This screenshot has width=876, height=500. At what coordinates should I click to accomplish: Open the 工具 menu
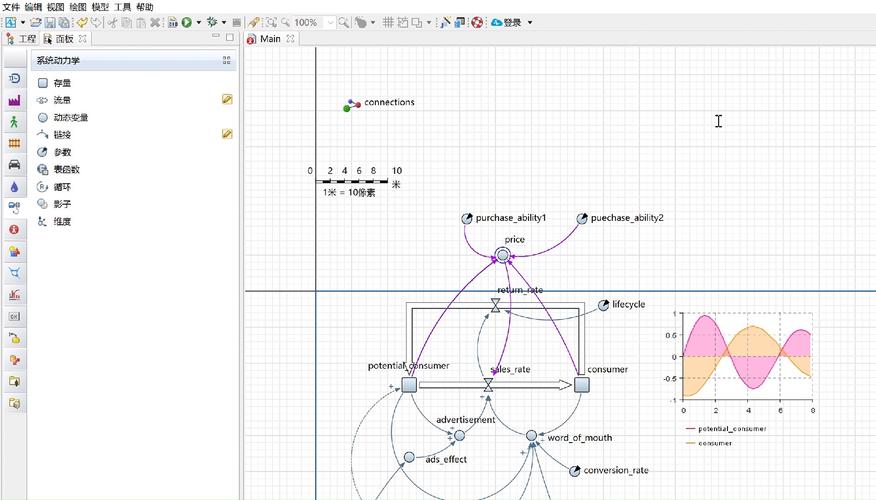click(122, 7)
